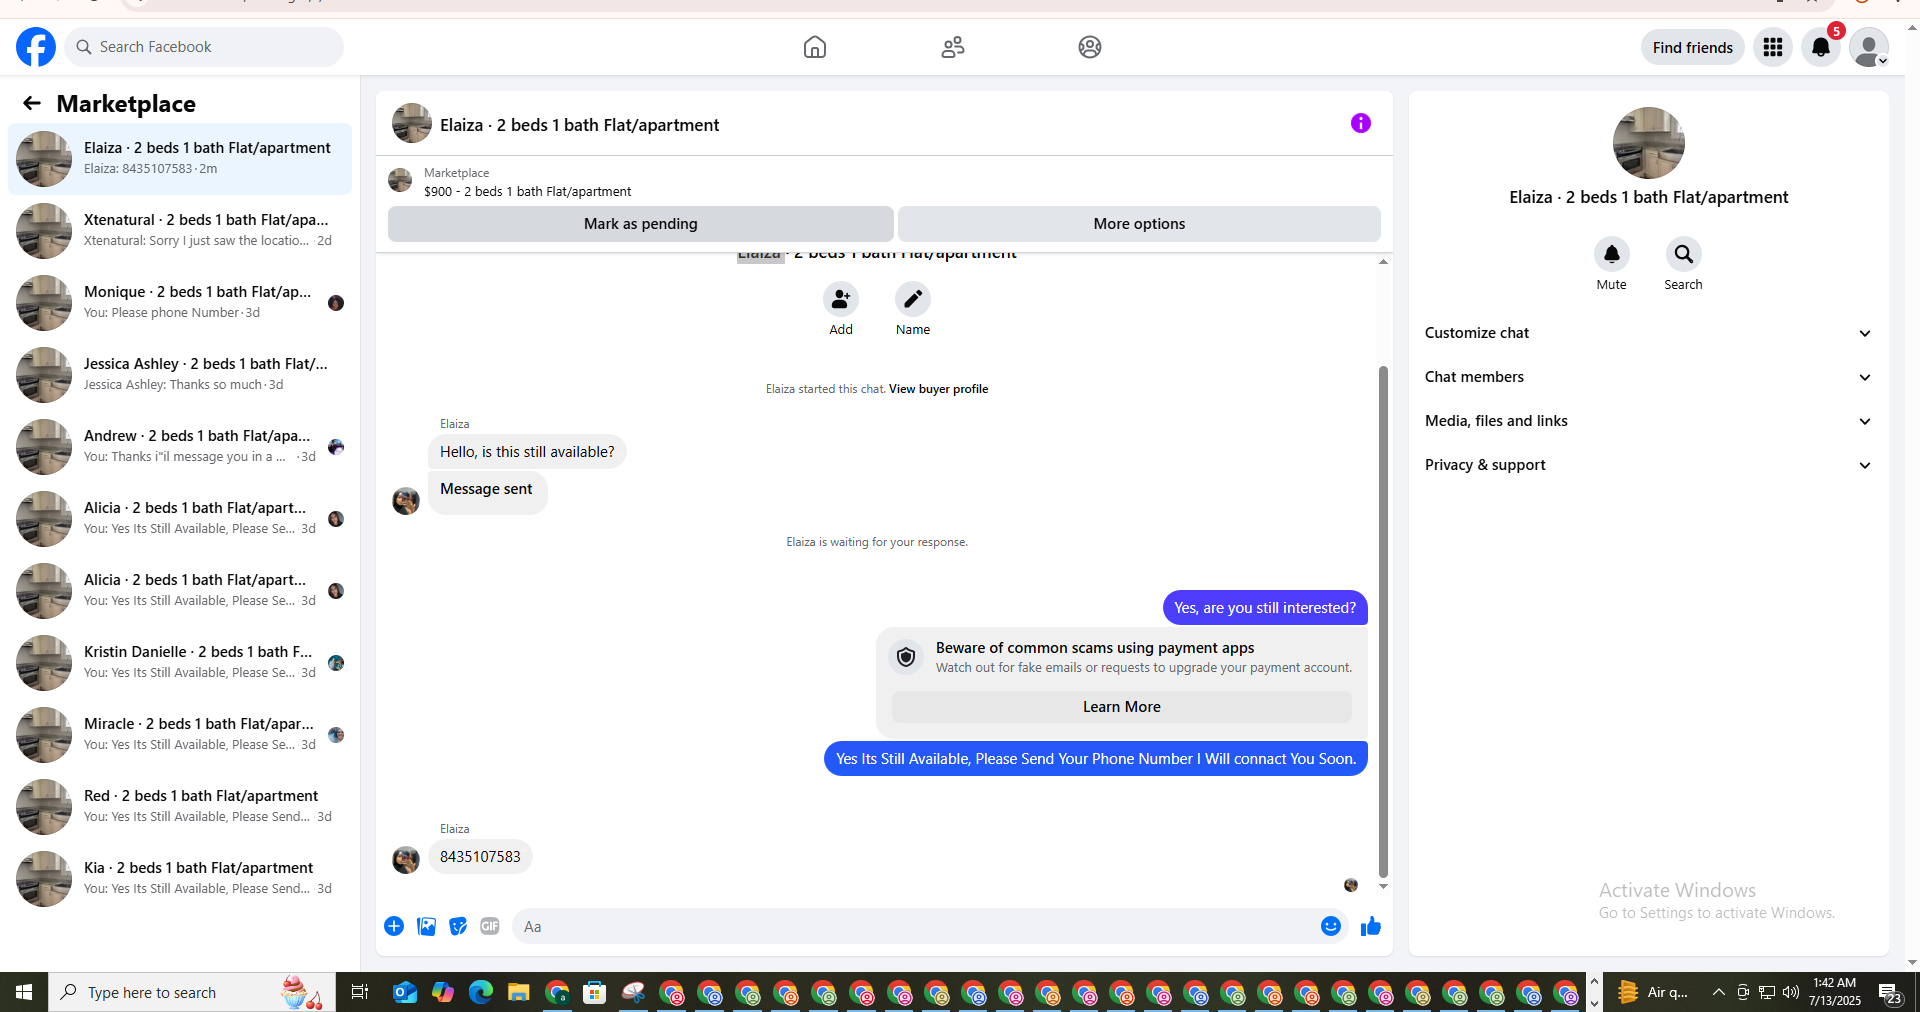Open the notifications bell
The image size is (1920, 1012).
click(1821, 47)
